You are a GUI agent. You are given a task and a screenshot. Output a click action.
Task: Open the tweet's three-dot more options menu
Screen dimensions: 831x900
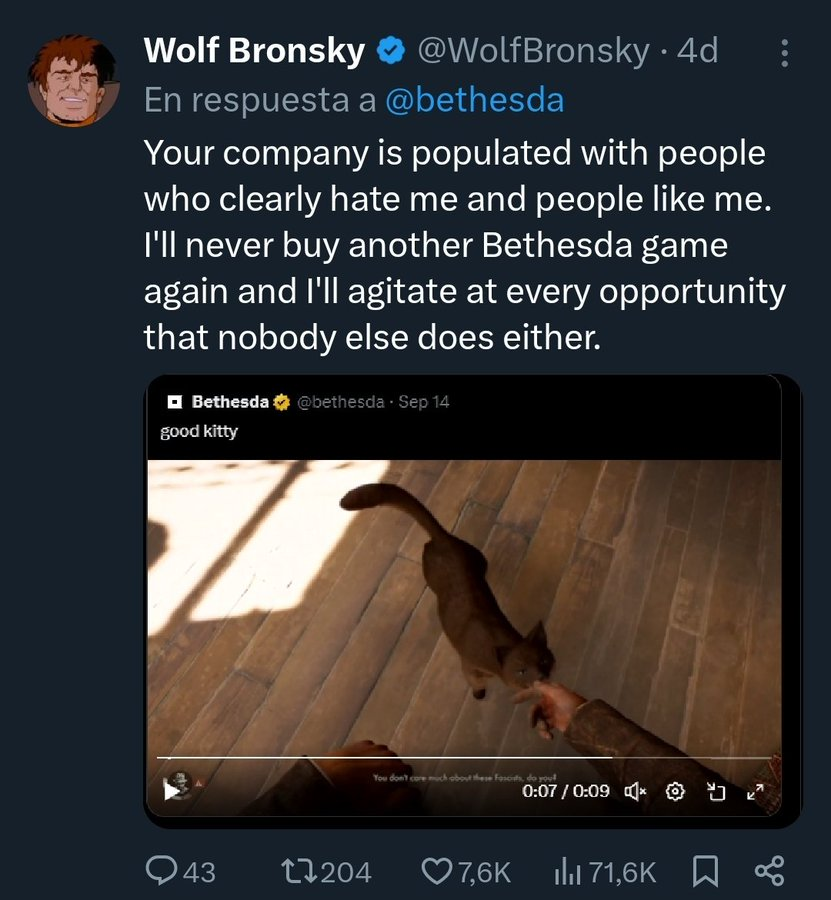click(785, 53)
